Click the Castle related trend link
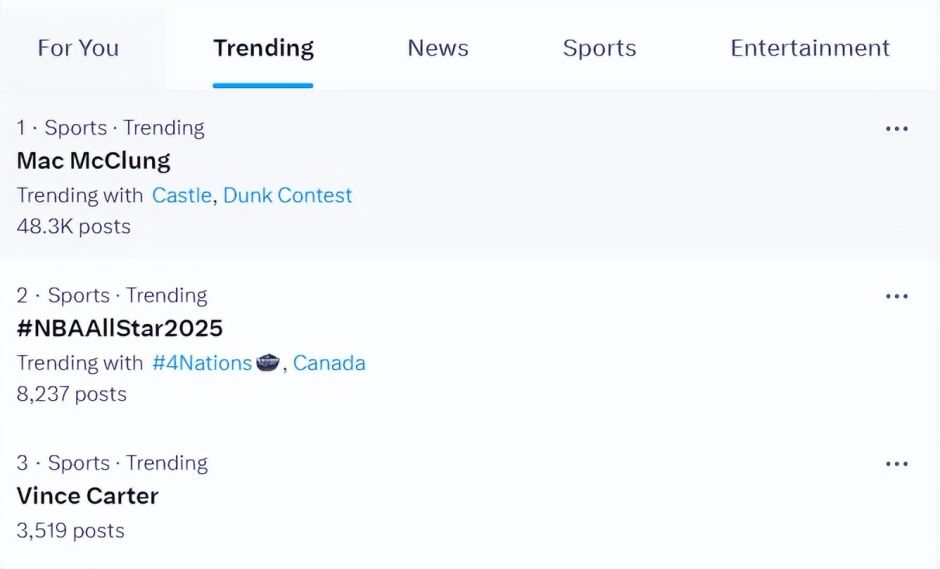 coord(181,195)
